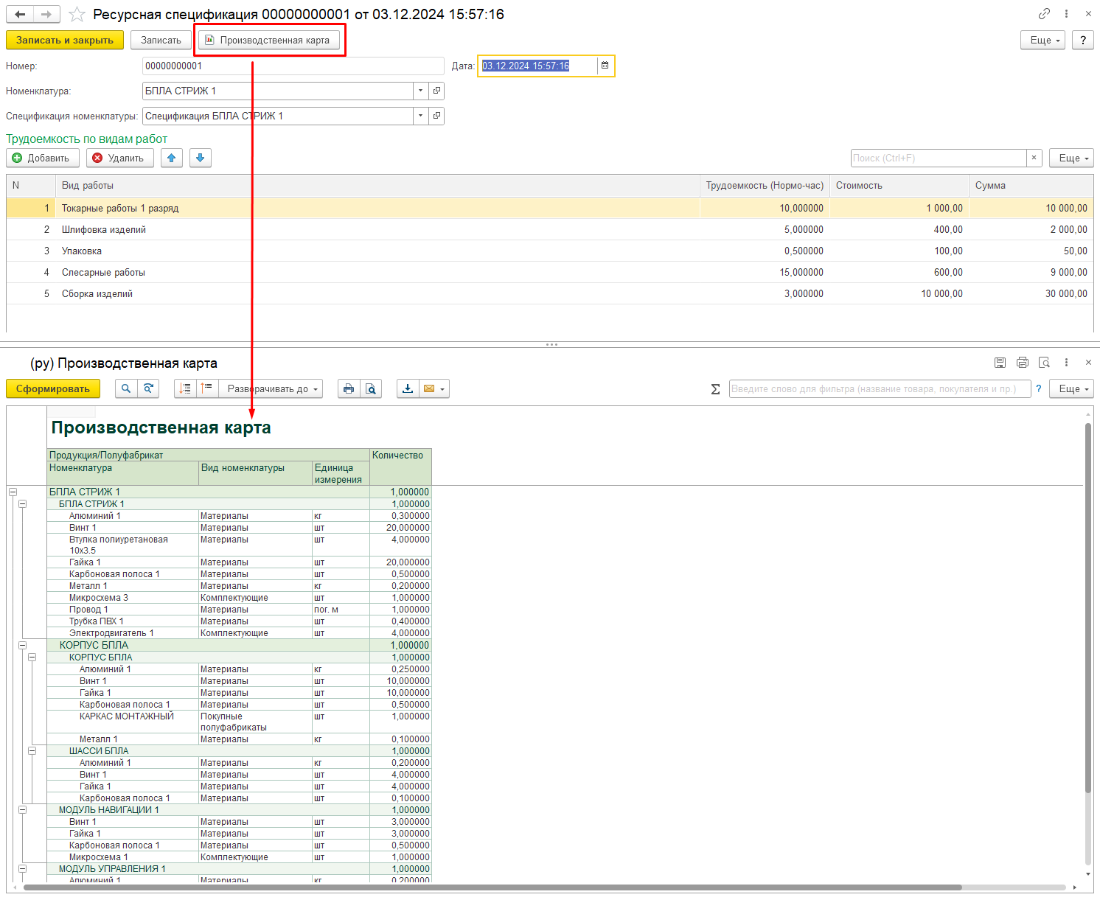Print the production card report
Viewport: 1100px width, 900px height.
coord(347,389)
